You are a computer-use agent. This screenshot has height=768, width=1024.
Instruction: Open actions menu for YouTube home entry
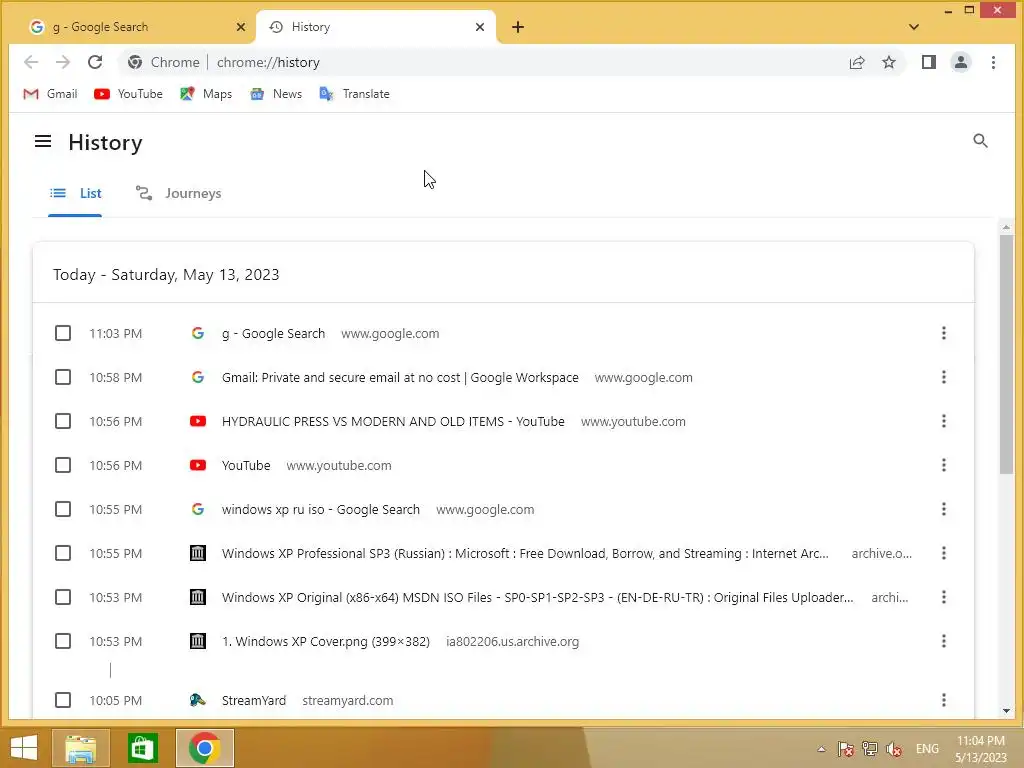tap(944, 465)
